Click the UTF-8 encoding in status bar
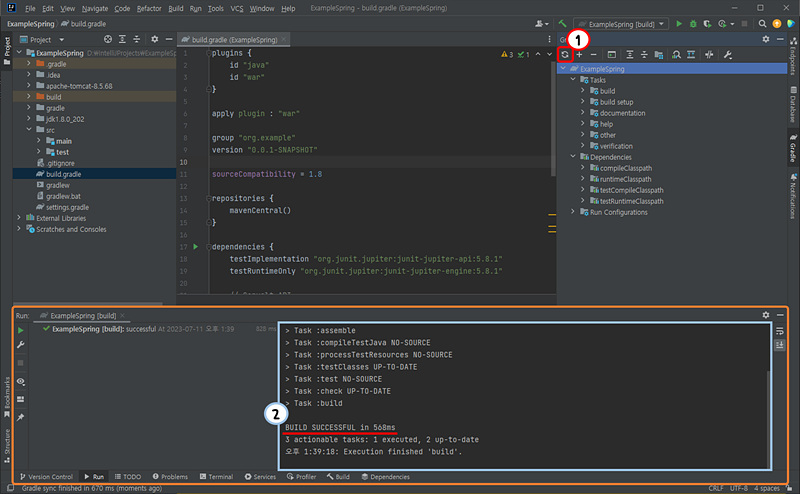The image size is (800, 494). (x=738, y=488)
